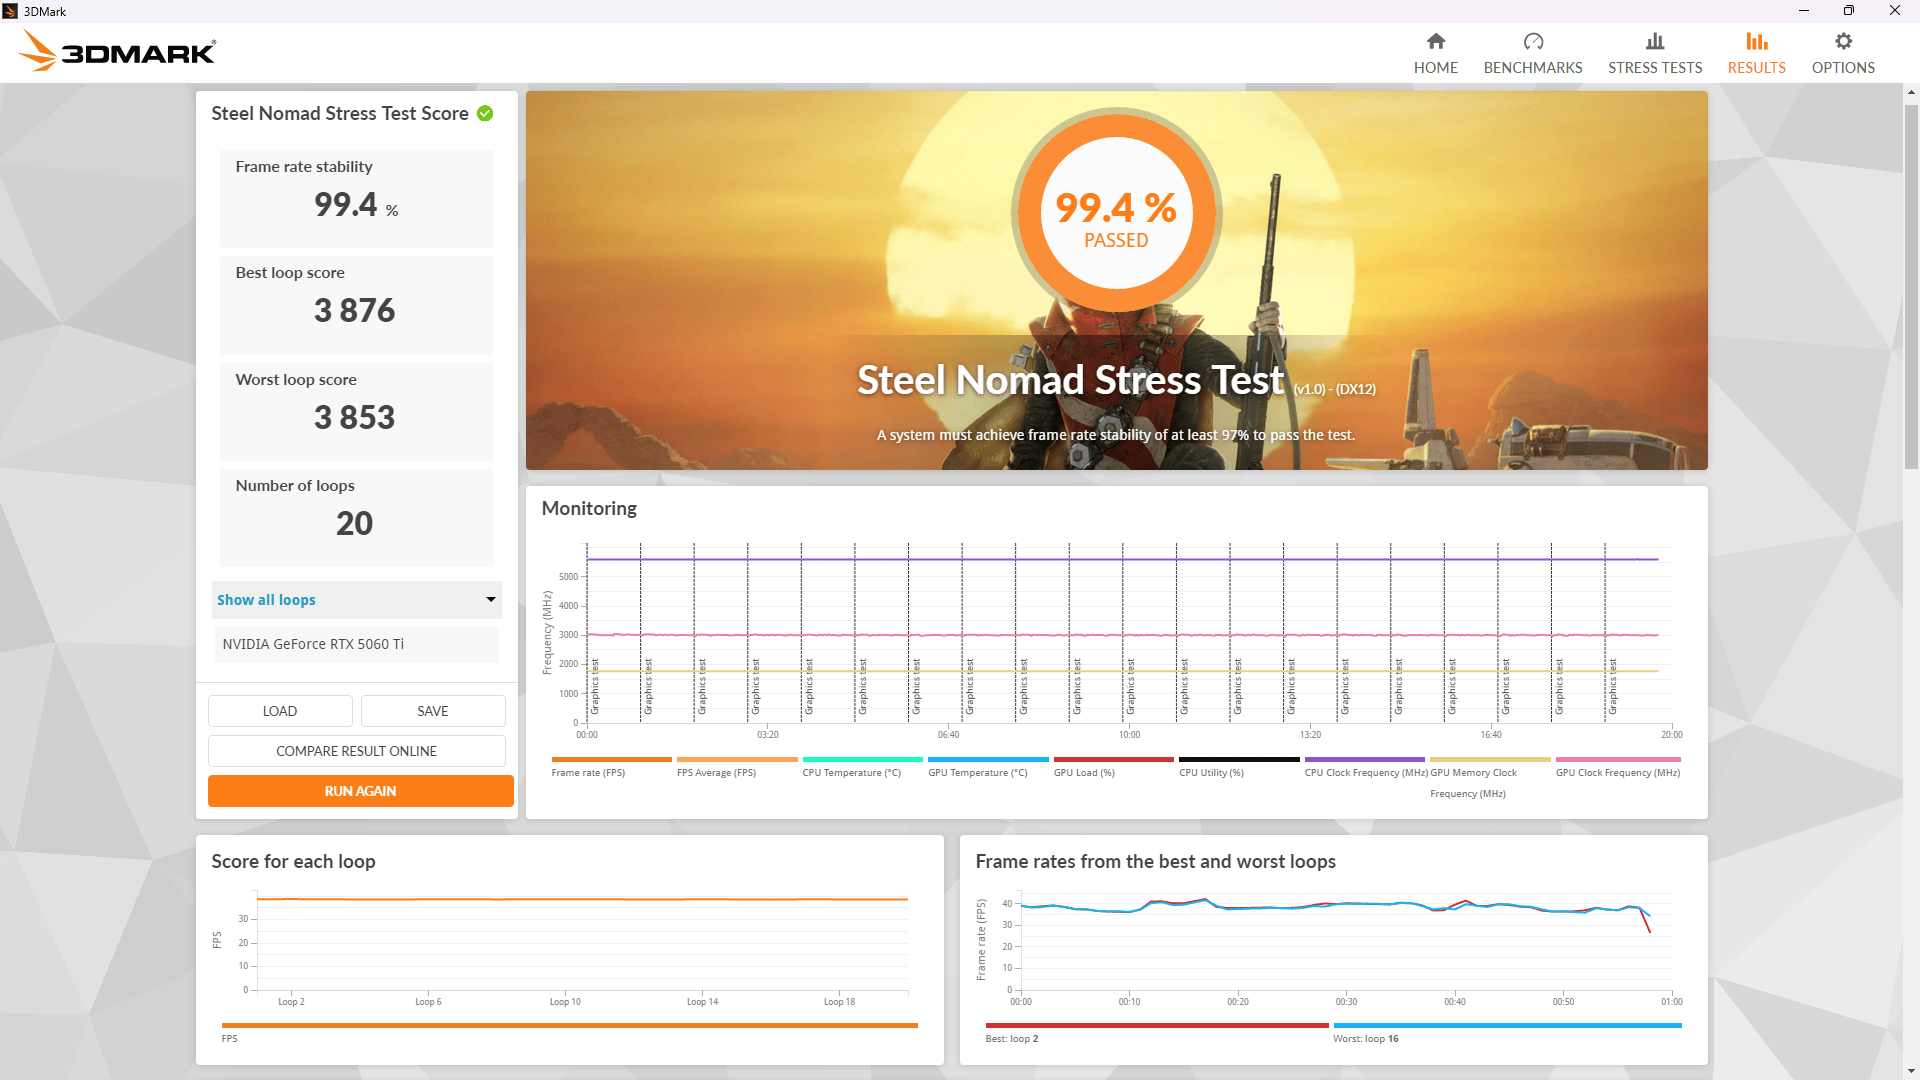Viewport: 1920px width, 1080px height.
Task: Click the RUN AGAIN button
Action: point(360,791)
